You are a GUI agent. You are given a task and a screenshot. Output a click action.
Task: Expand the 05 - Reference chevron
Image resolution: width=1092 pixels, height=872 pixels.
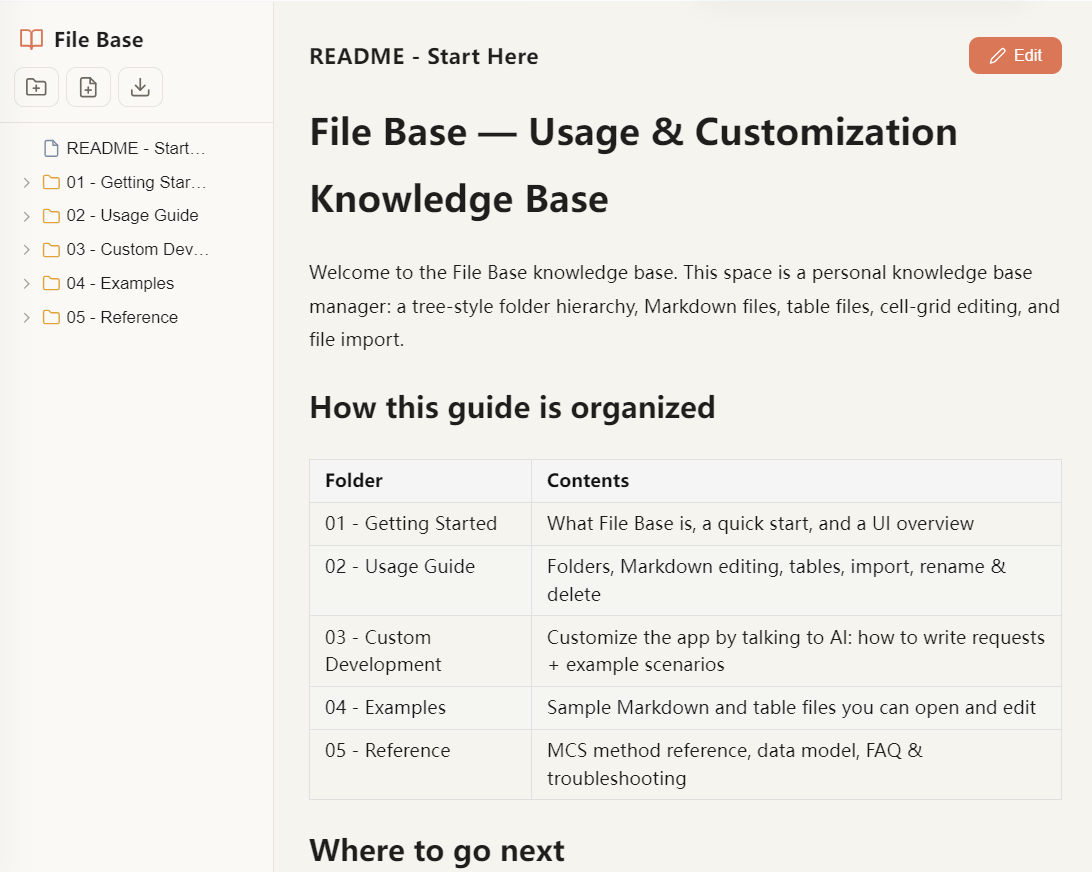pos(26,318)
